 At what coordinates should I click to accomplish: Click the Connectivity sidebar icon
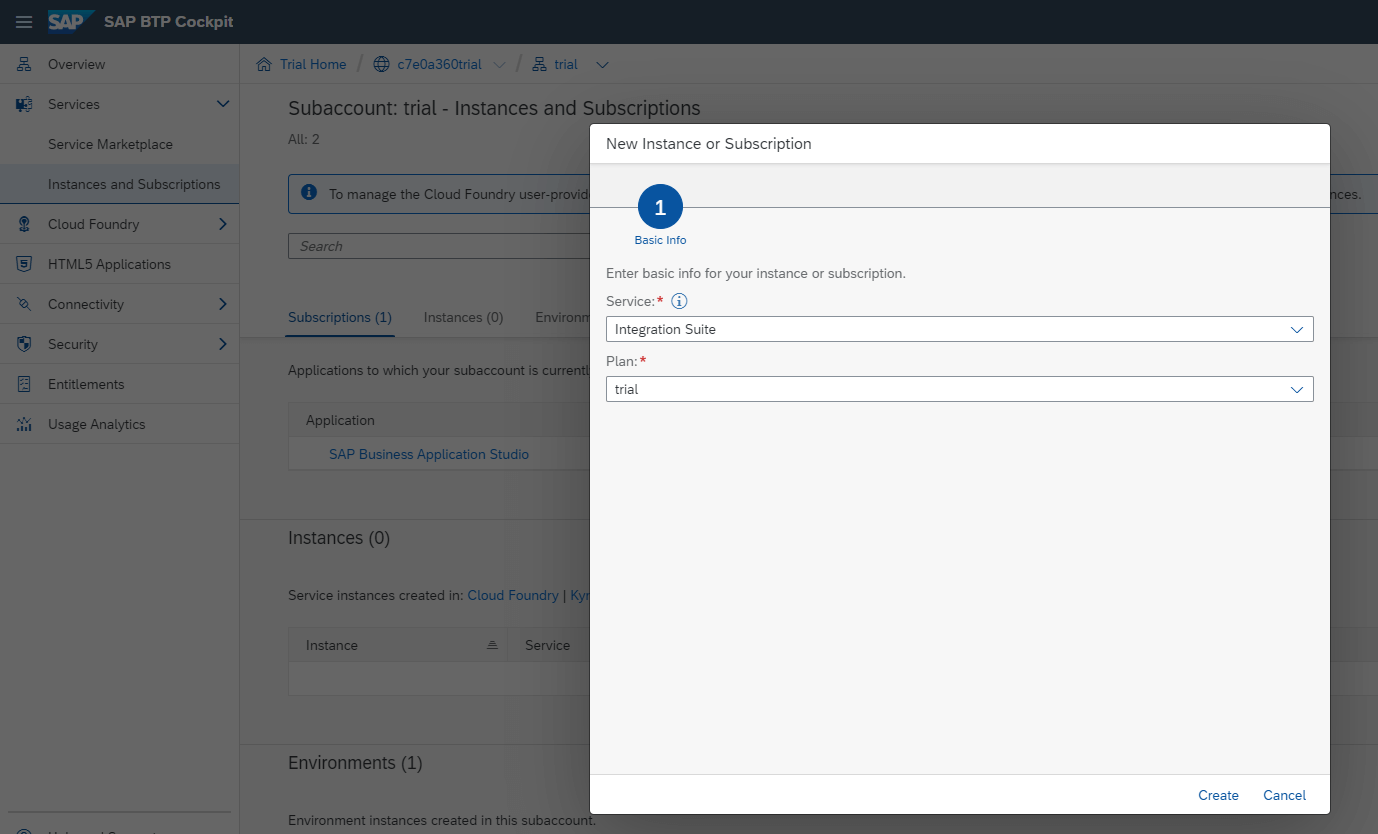point(24,304)
